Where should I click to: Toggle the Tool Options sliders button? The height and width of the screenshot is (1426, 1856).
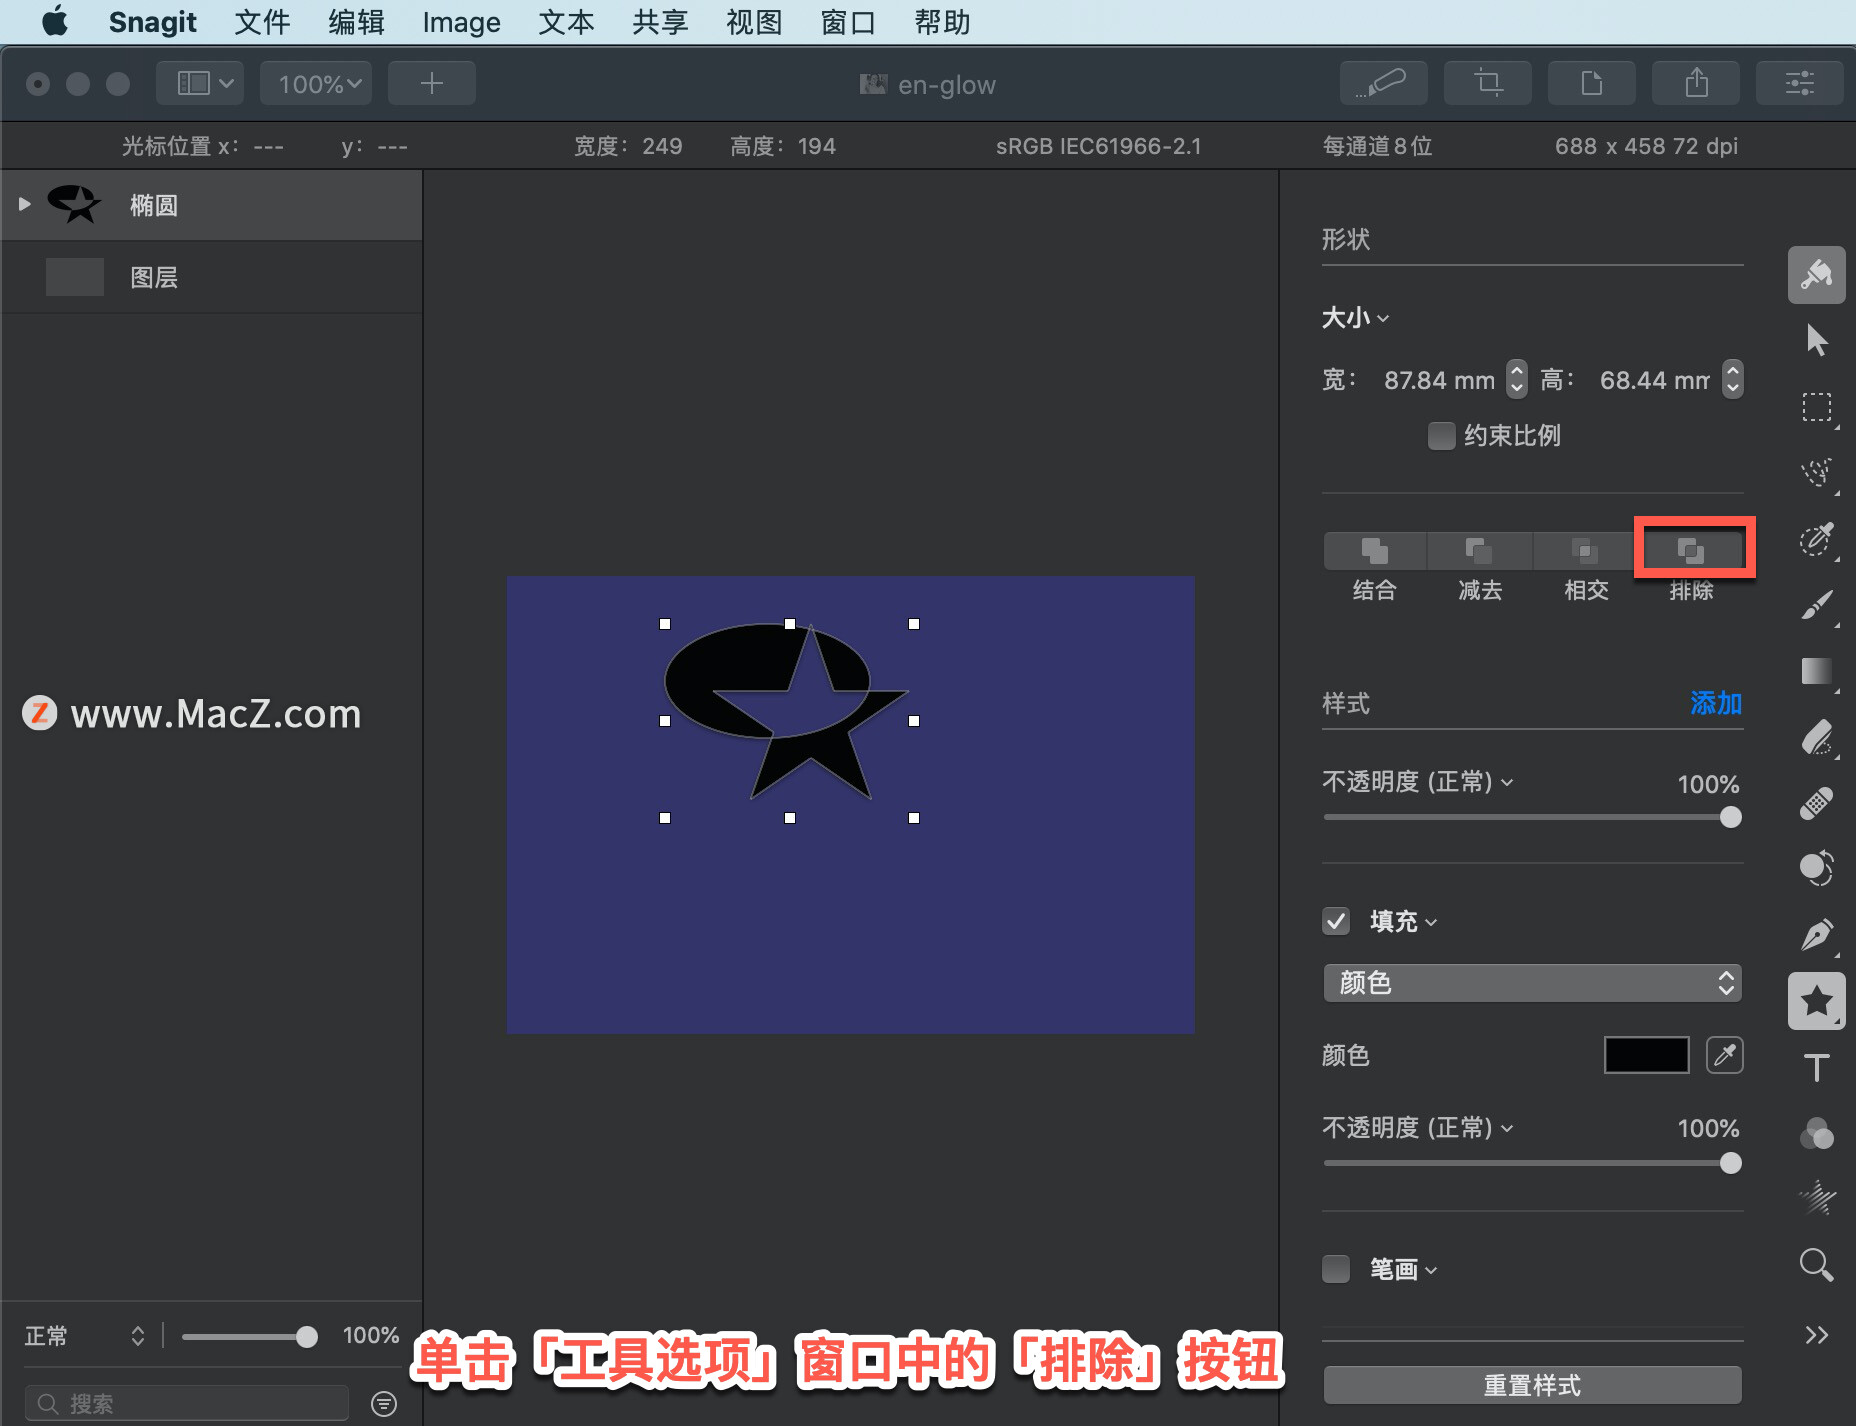pyautogui.click(x=1799, y=83)
